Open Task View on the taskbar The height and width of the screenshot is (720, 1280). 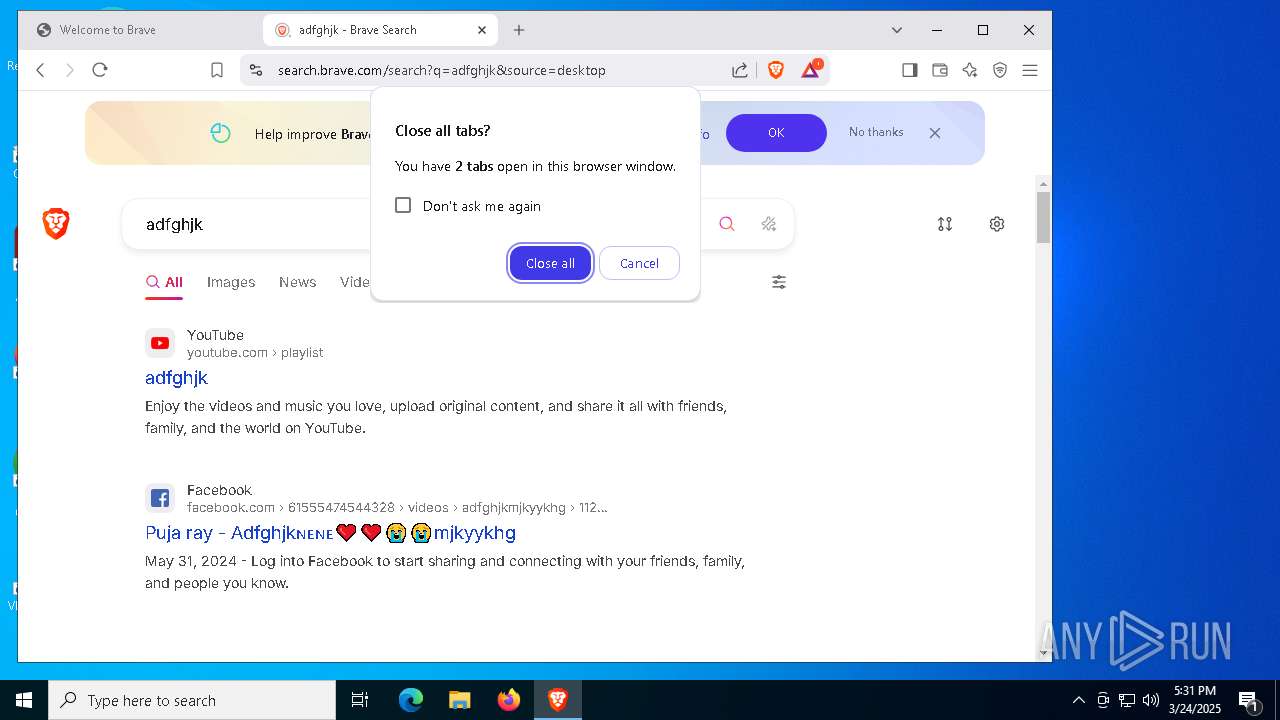[x=360, y=700]
